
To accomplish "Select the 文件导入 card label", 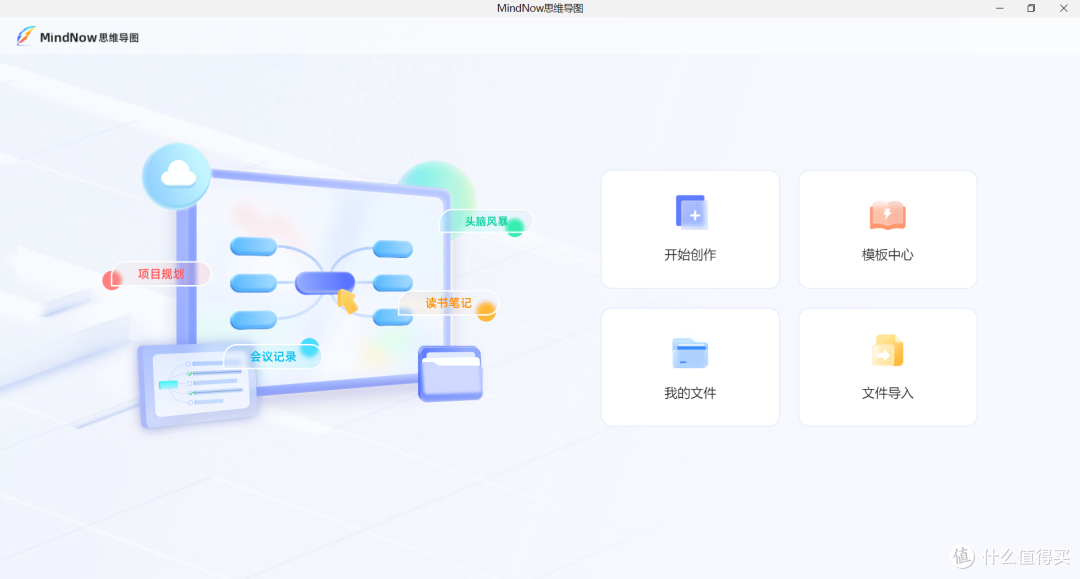I will click(887, 393).
